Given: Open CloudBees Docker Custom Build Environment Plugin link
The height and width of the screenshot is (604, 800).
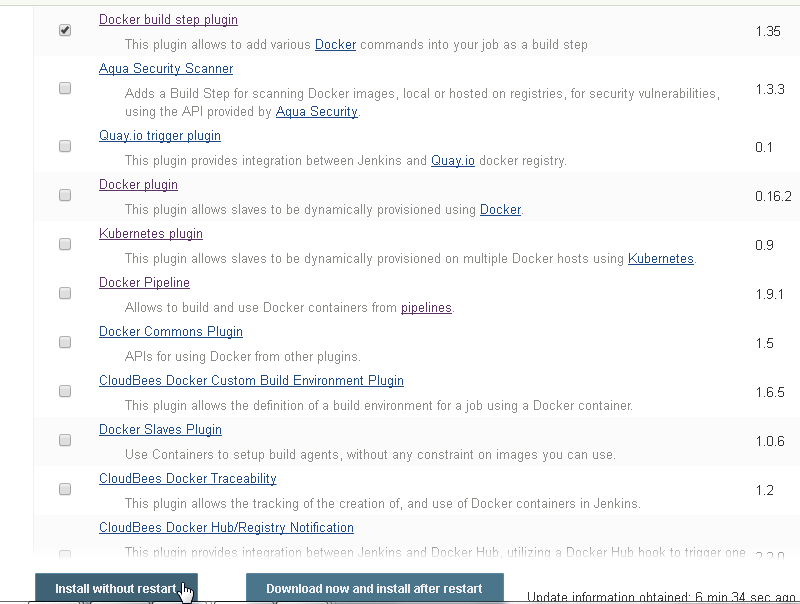Looking at the screenshot, I should point(251,381).
